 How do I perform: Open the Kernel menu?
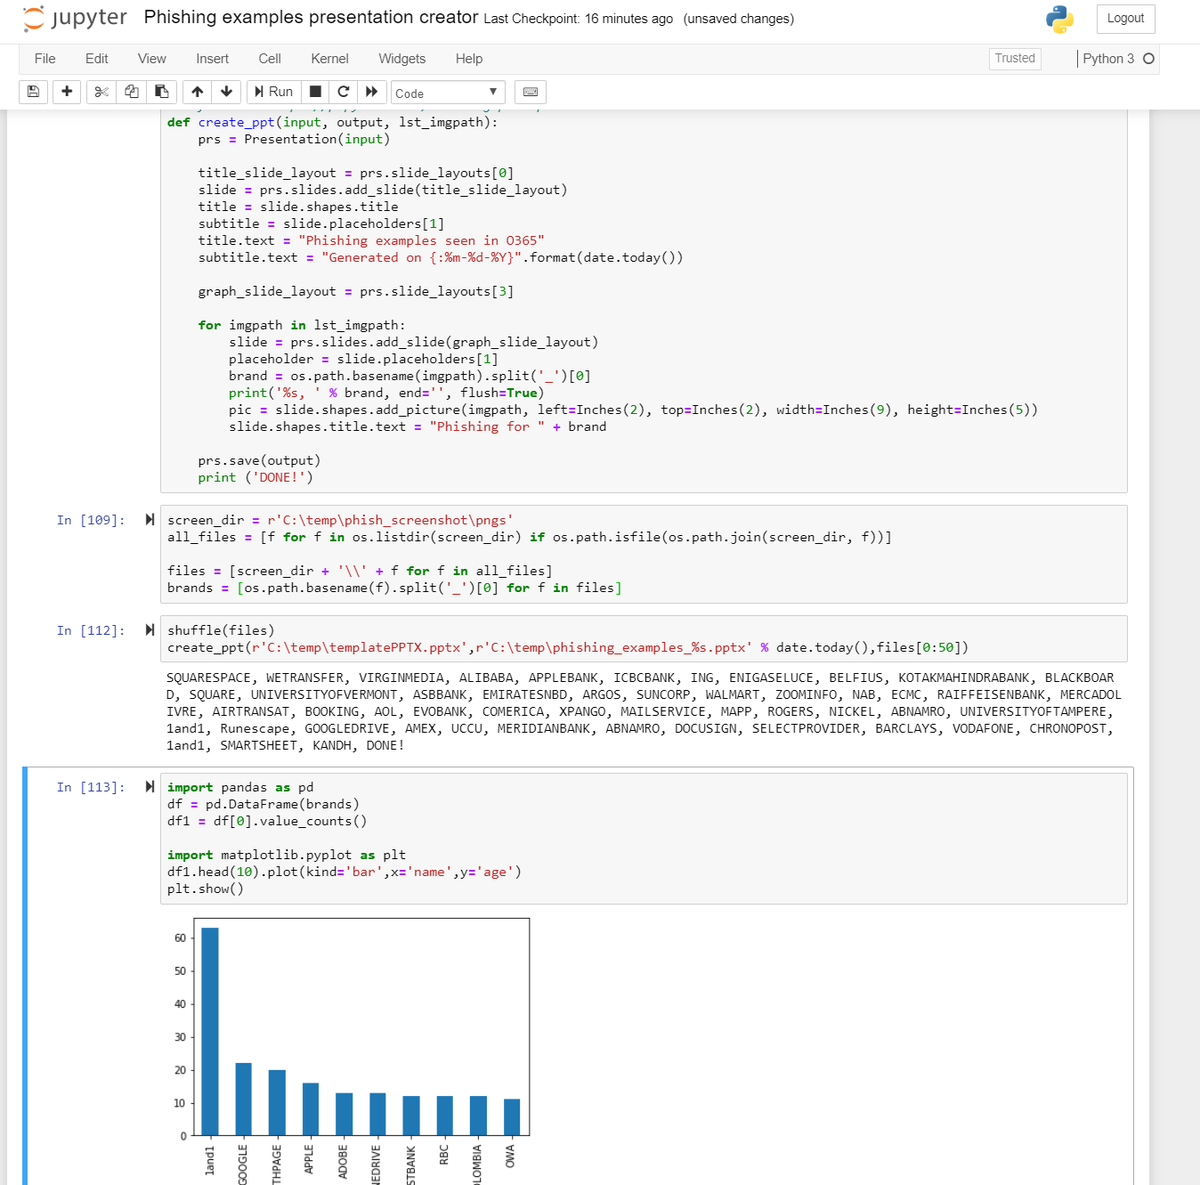[x=330, y=59]
